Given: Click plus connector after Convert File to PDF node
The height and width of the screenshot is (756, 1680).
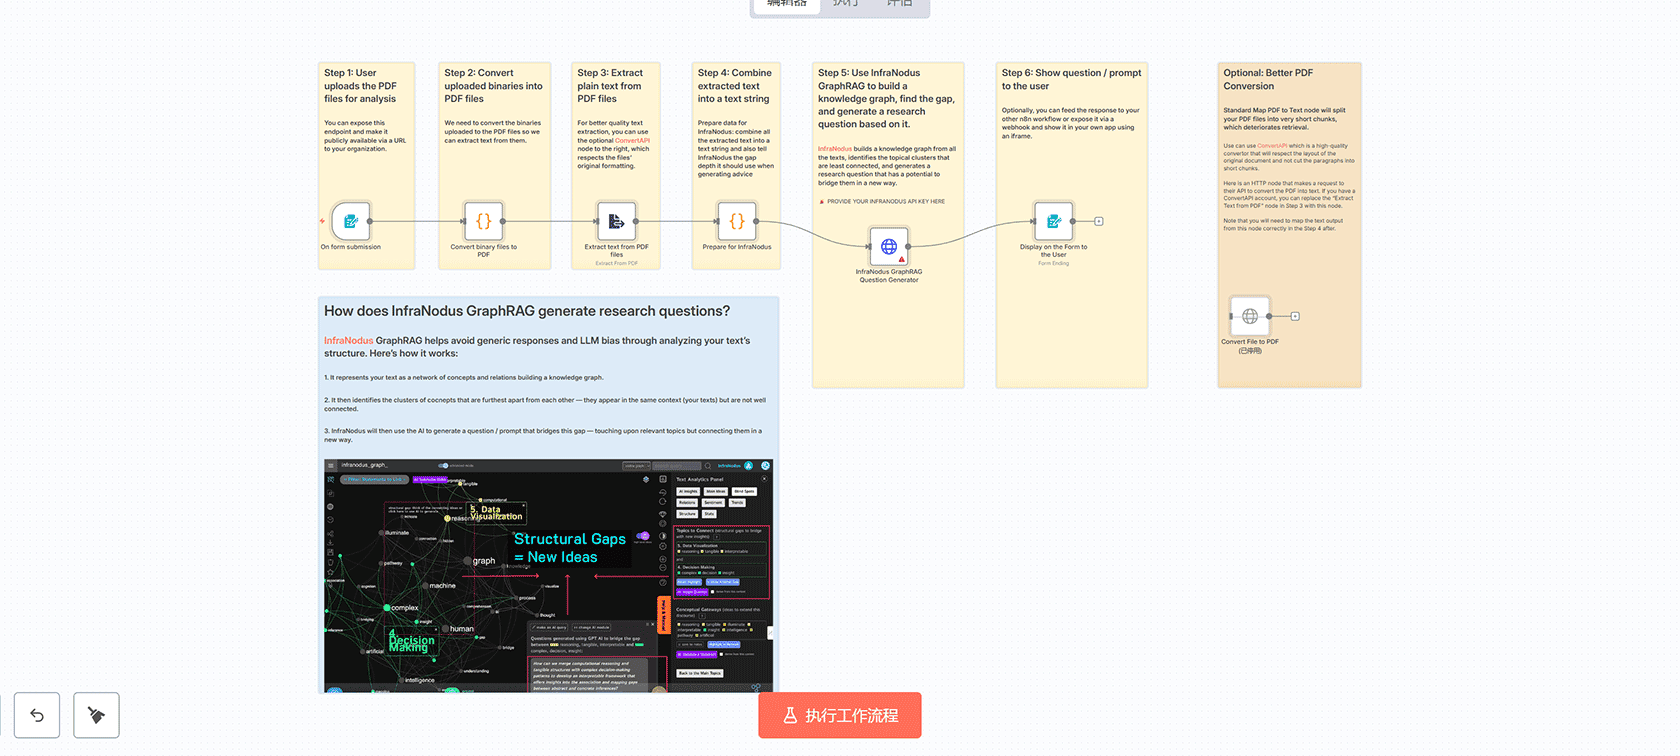Looking at the screenshot, I should pyautogui.click(x=1295, y=316).
